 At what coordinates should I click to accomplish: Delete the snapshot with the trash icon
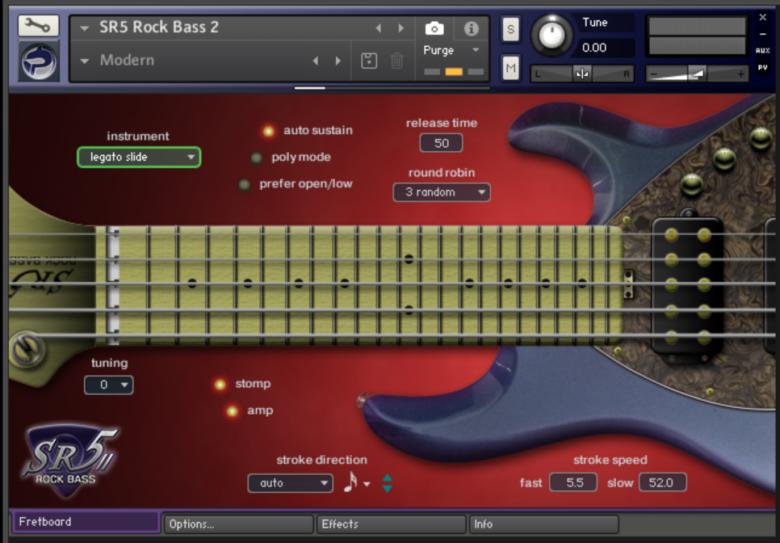point(396,61)
